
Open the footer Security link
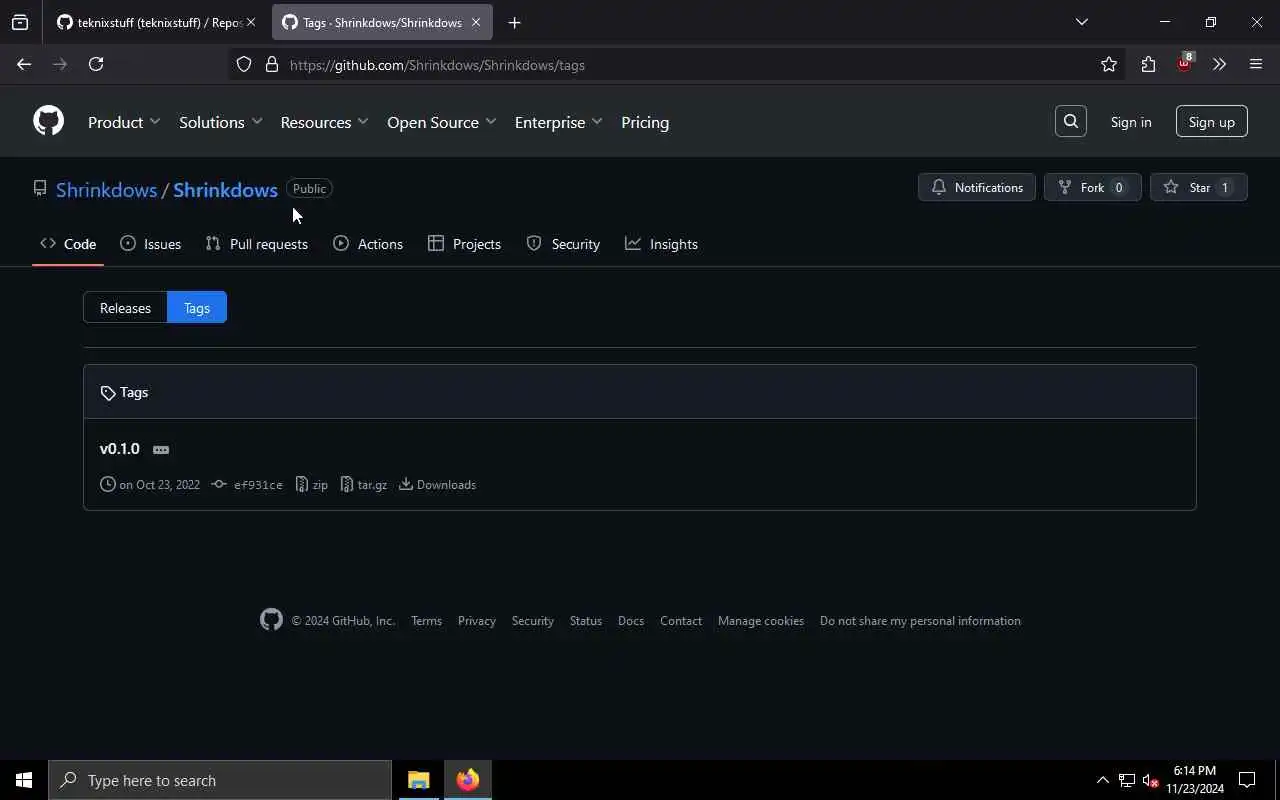533,621
